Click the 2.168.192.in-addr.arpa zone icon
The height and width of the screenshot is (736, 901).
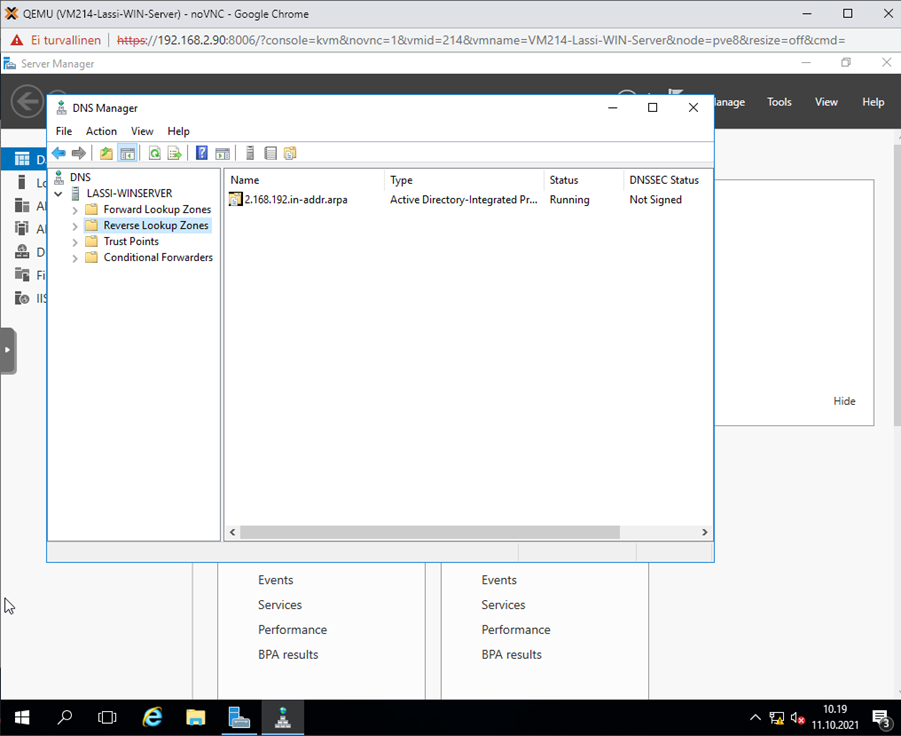point(236,199)
